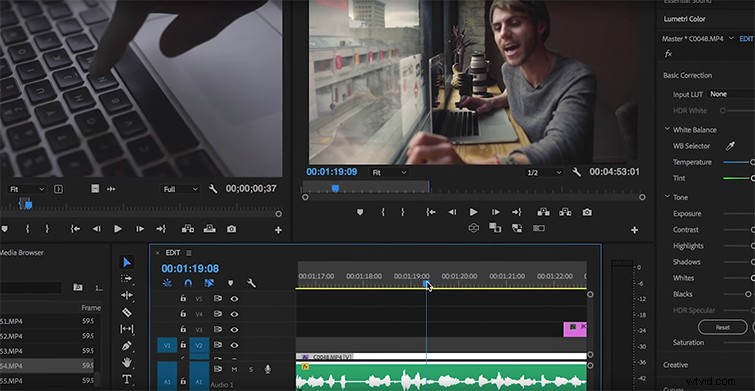The height and width of the screenshot is (391, 755).
Task: Go to In point in Program monitor
Action: [431, 212]
